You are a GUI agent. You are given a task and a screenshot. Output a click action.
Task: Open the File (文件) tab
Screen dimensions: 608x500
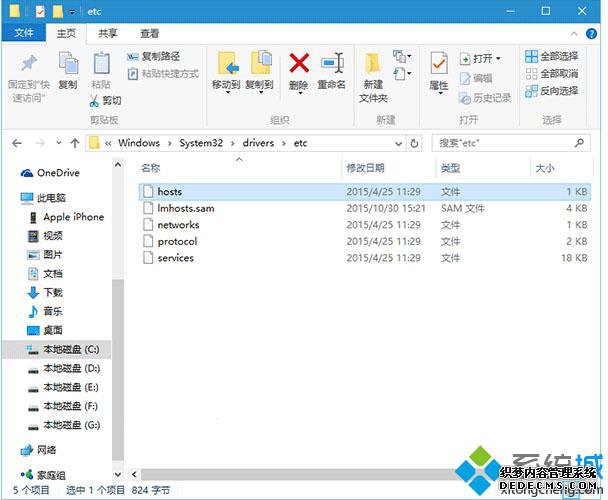[24, 33]
